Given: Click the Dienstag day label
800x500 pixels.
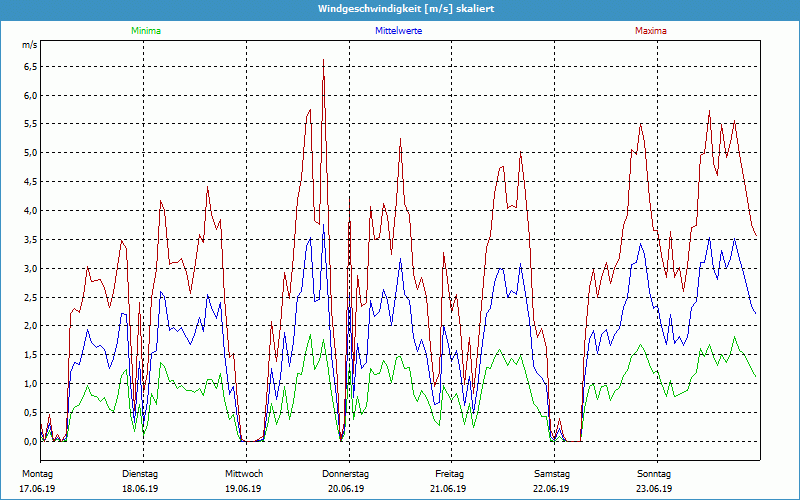Looking at the screenshot, I should [140, 474].
